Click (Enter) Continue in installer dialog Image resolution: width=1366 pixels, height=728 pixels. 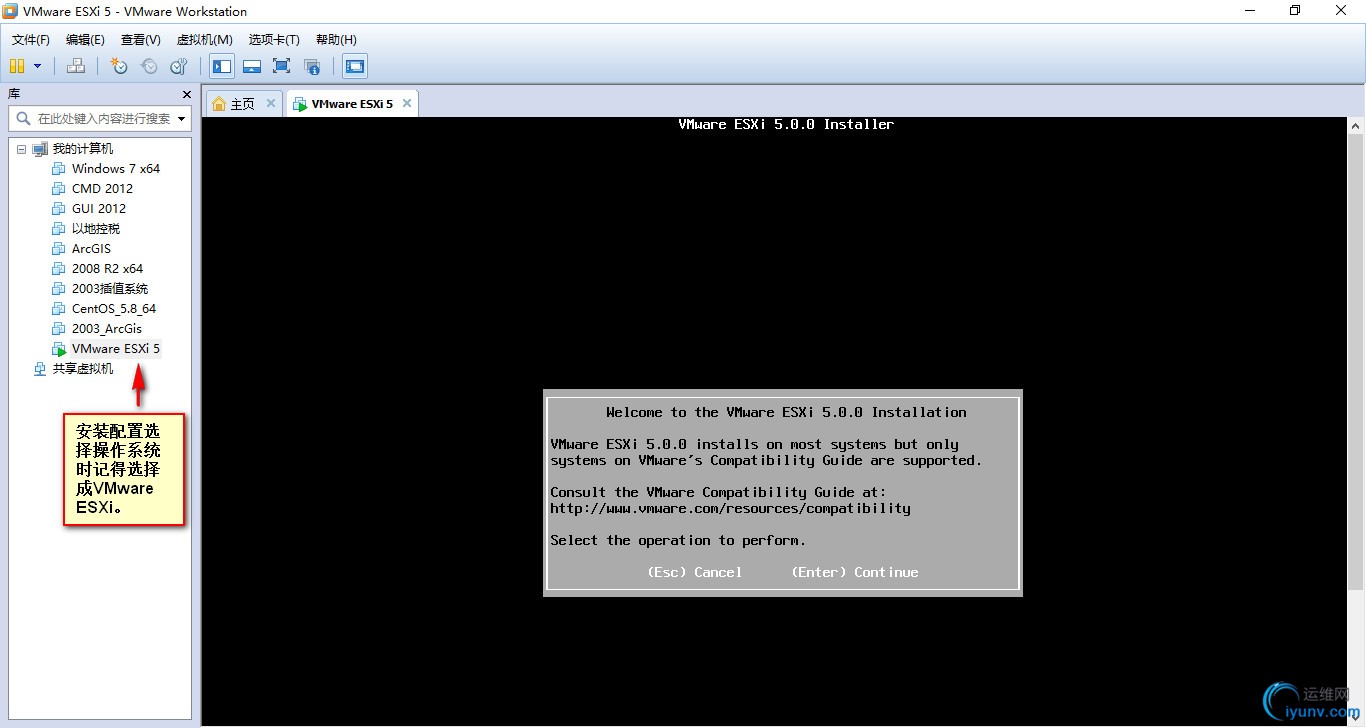(x=855, y=572)
